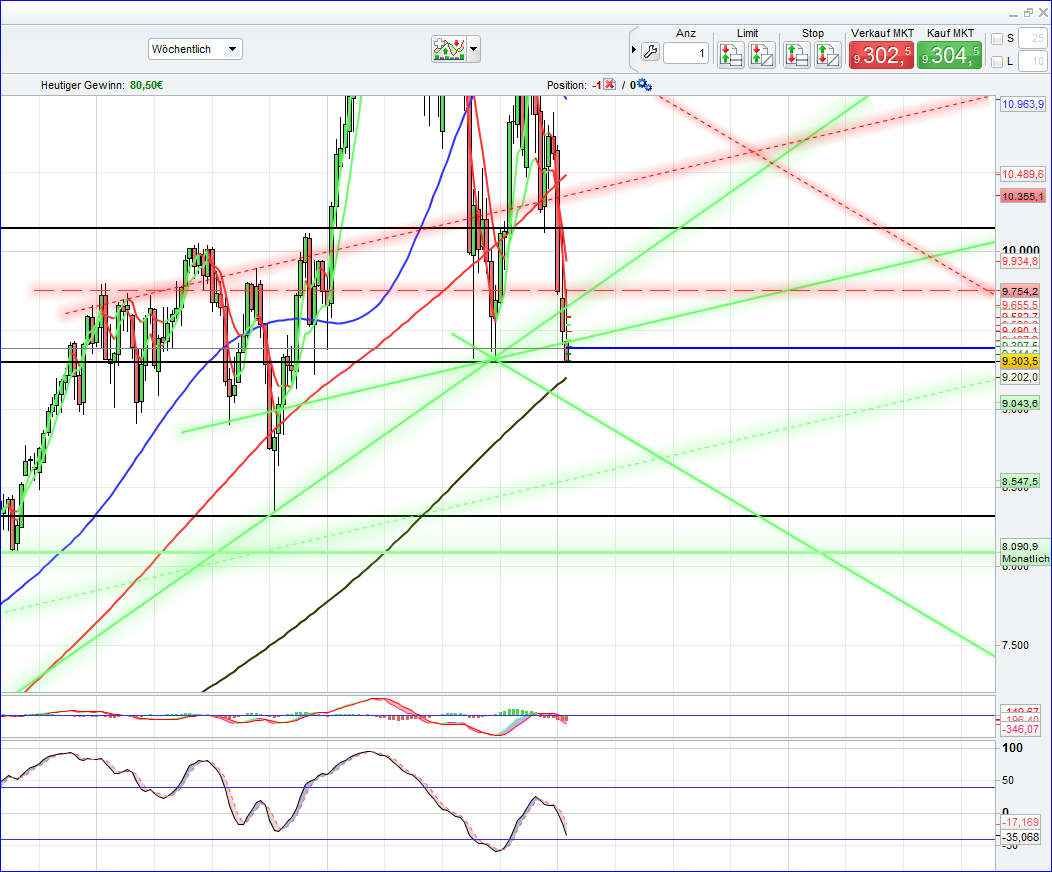Enable the L checkbox
1052x872 pixels.
997,62
